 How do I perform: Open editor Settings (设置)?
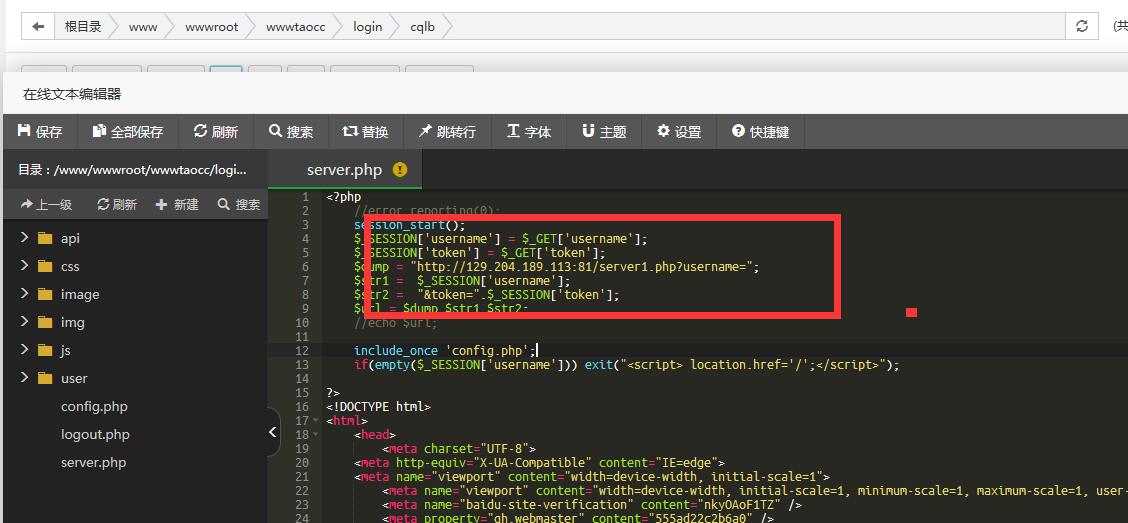tap(679, 132)
